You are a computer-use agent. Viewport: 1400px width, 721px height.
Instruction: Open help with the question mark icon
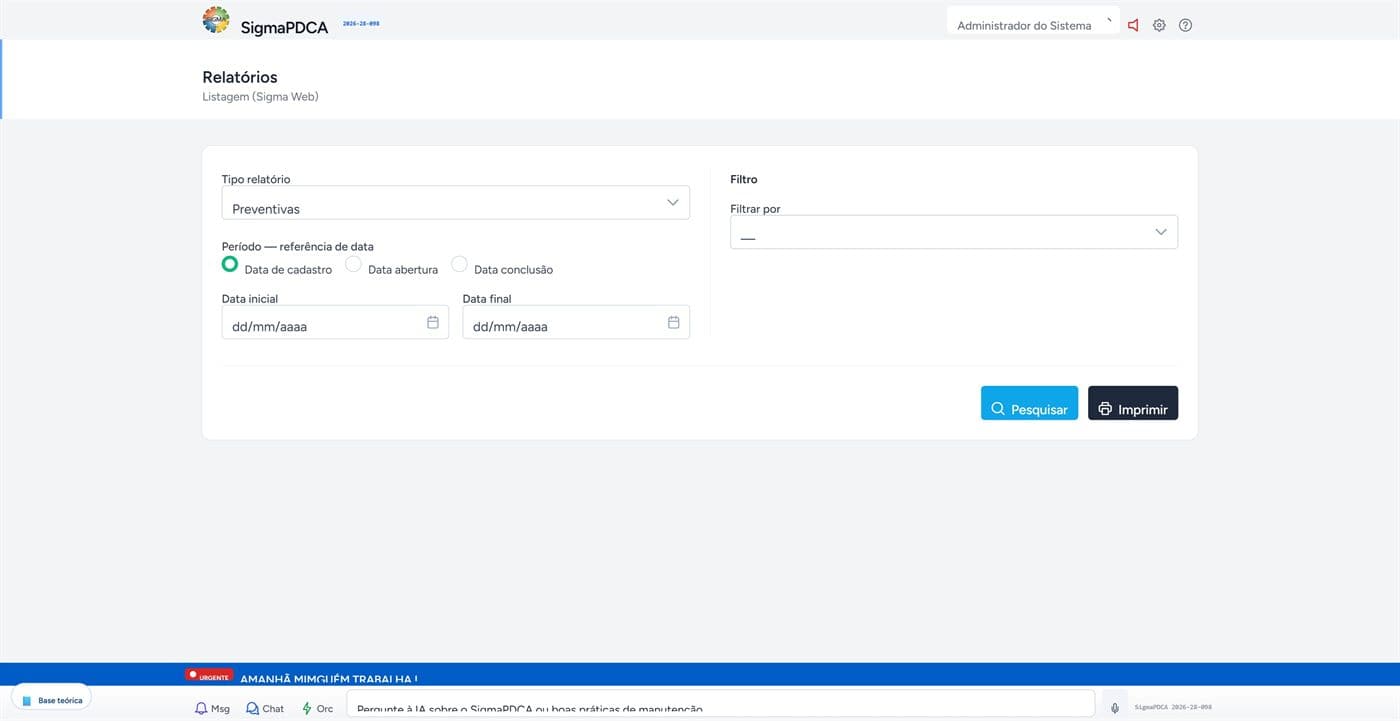1185,25
